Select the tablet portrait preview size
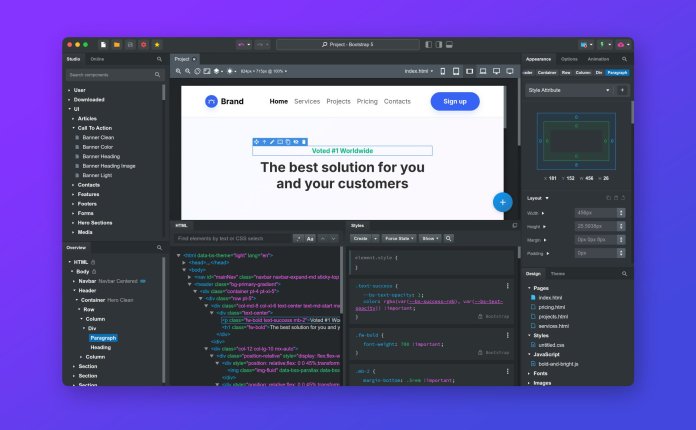The image size is (696, 430). [x=456, y=71]
